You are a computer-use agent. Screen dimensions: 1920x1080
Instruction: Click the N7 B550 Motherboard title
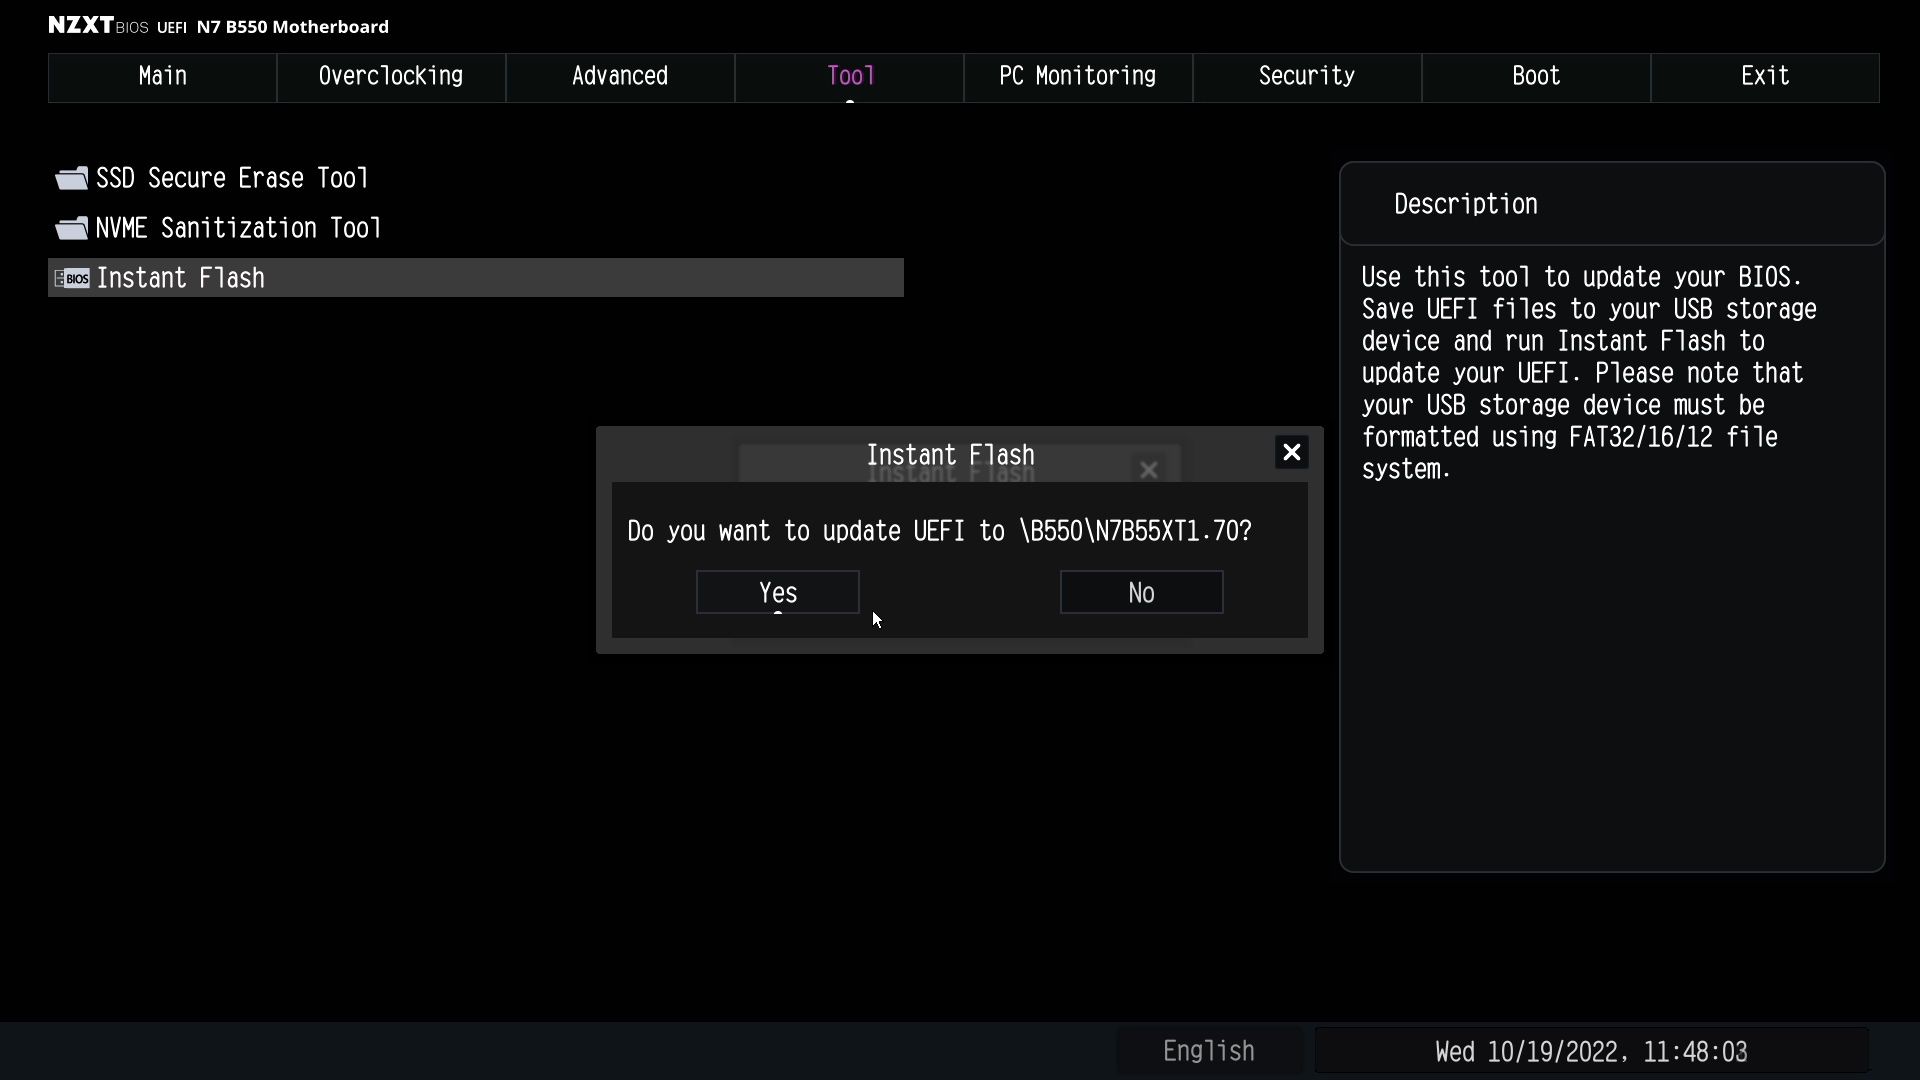click(x=293, y=27)
